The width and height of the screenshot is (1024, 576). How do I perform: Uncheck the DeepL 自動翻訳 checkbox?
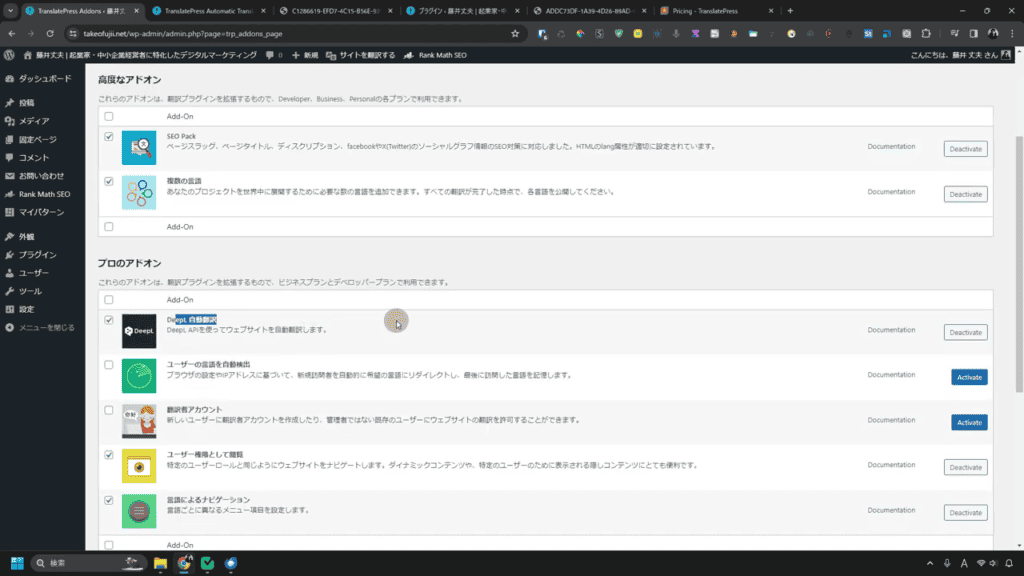(109, 320)
